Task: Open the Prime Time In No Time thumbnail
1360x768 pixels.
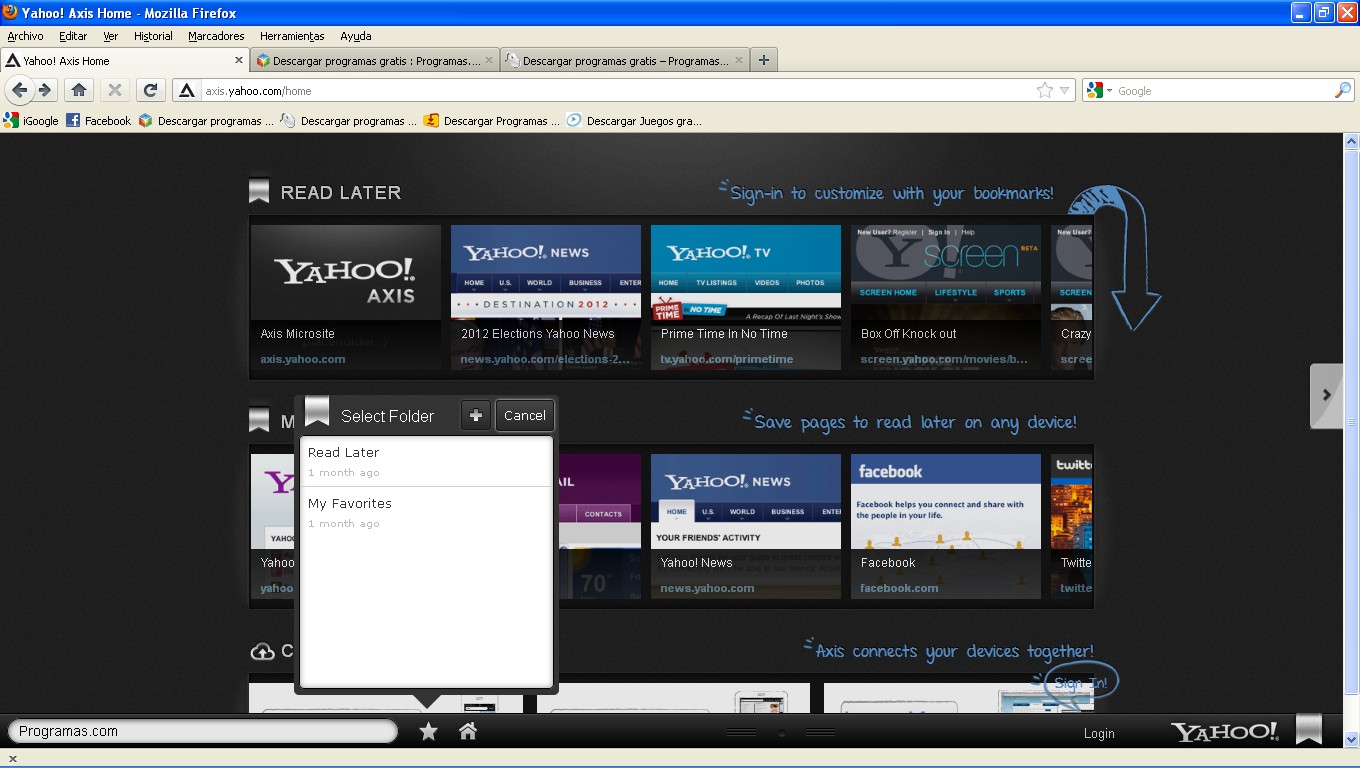Action: [x=746, y=297]
